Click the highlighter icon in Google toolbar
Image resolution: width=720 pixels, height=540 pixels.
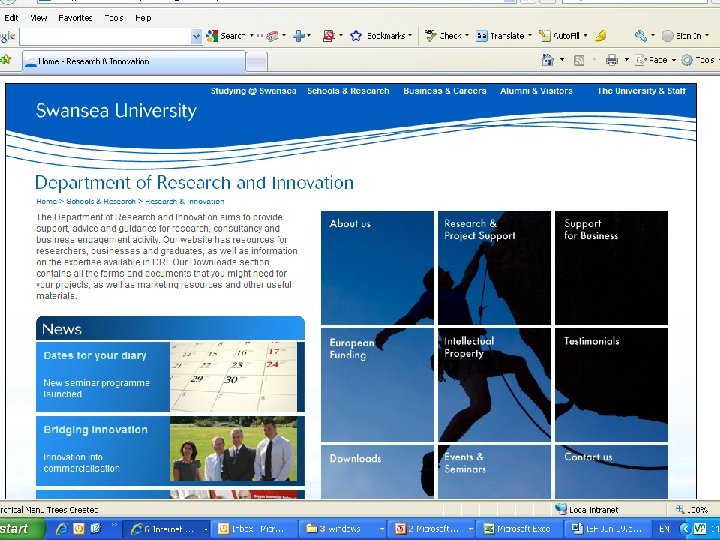point(601,36)
